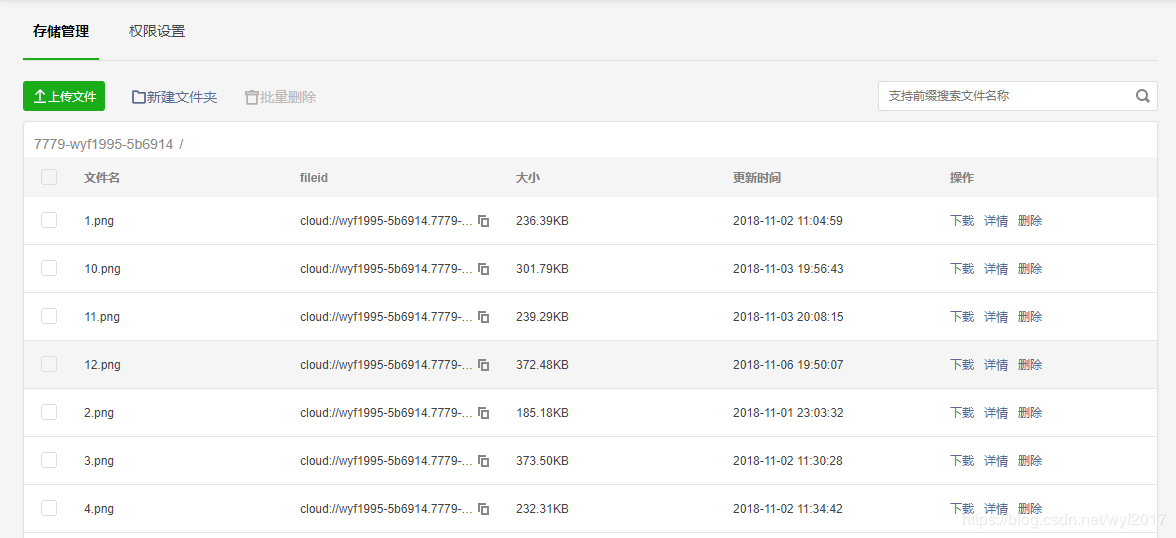The height and width of the screenshot is (538, 1176).
Task: Toggle the checkbox beside 3.png
Action: click(49, 460)
